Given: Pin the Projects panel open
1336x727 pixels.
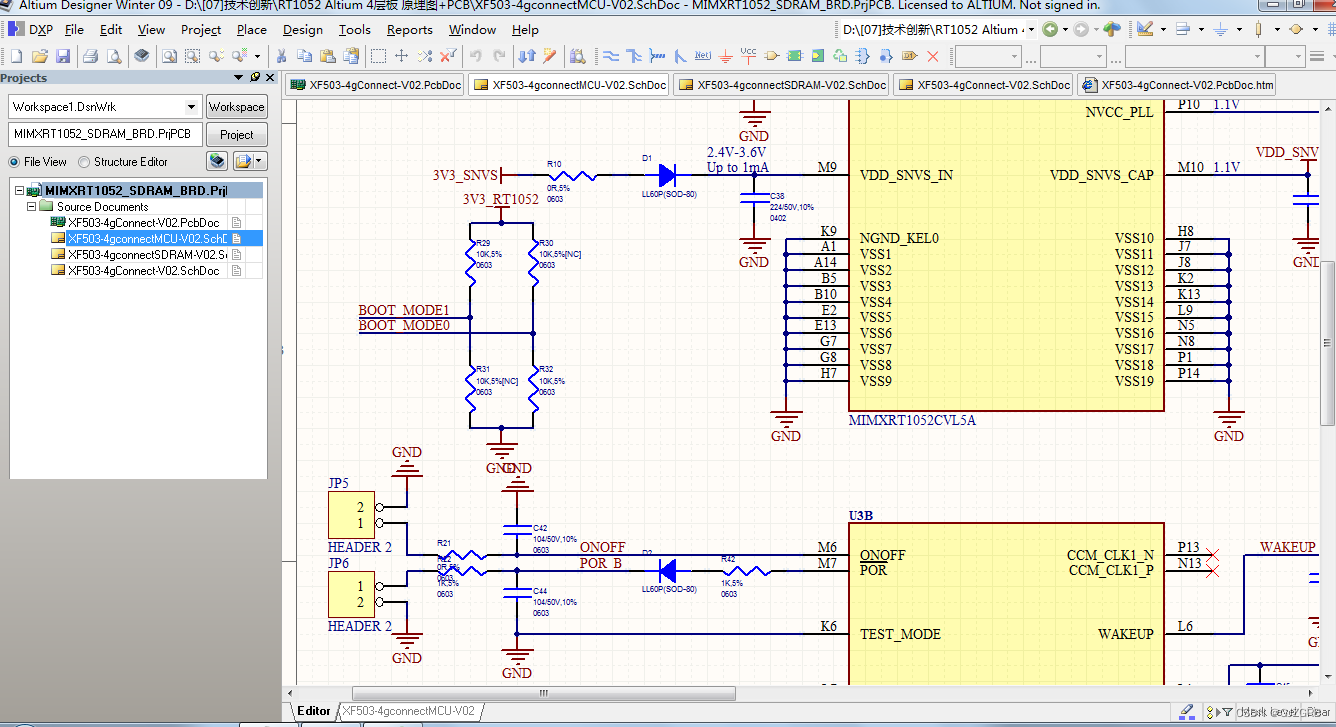Looking at the screenshot, I should (255, 78).
